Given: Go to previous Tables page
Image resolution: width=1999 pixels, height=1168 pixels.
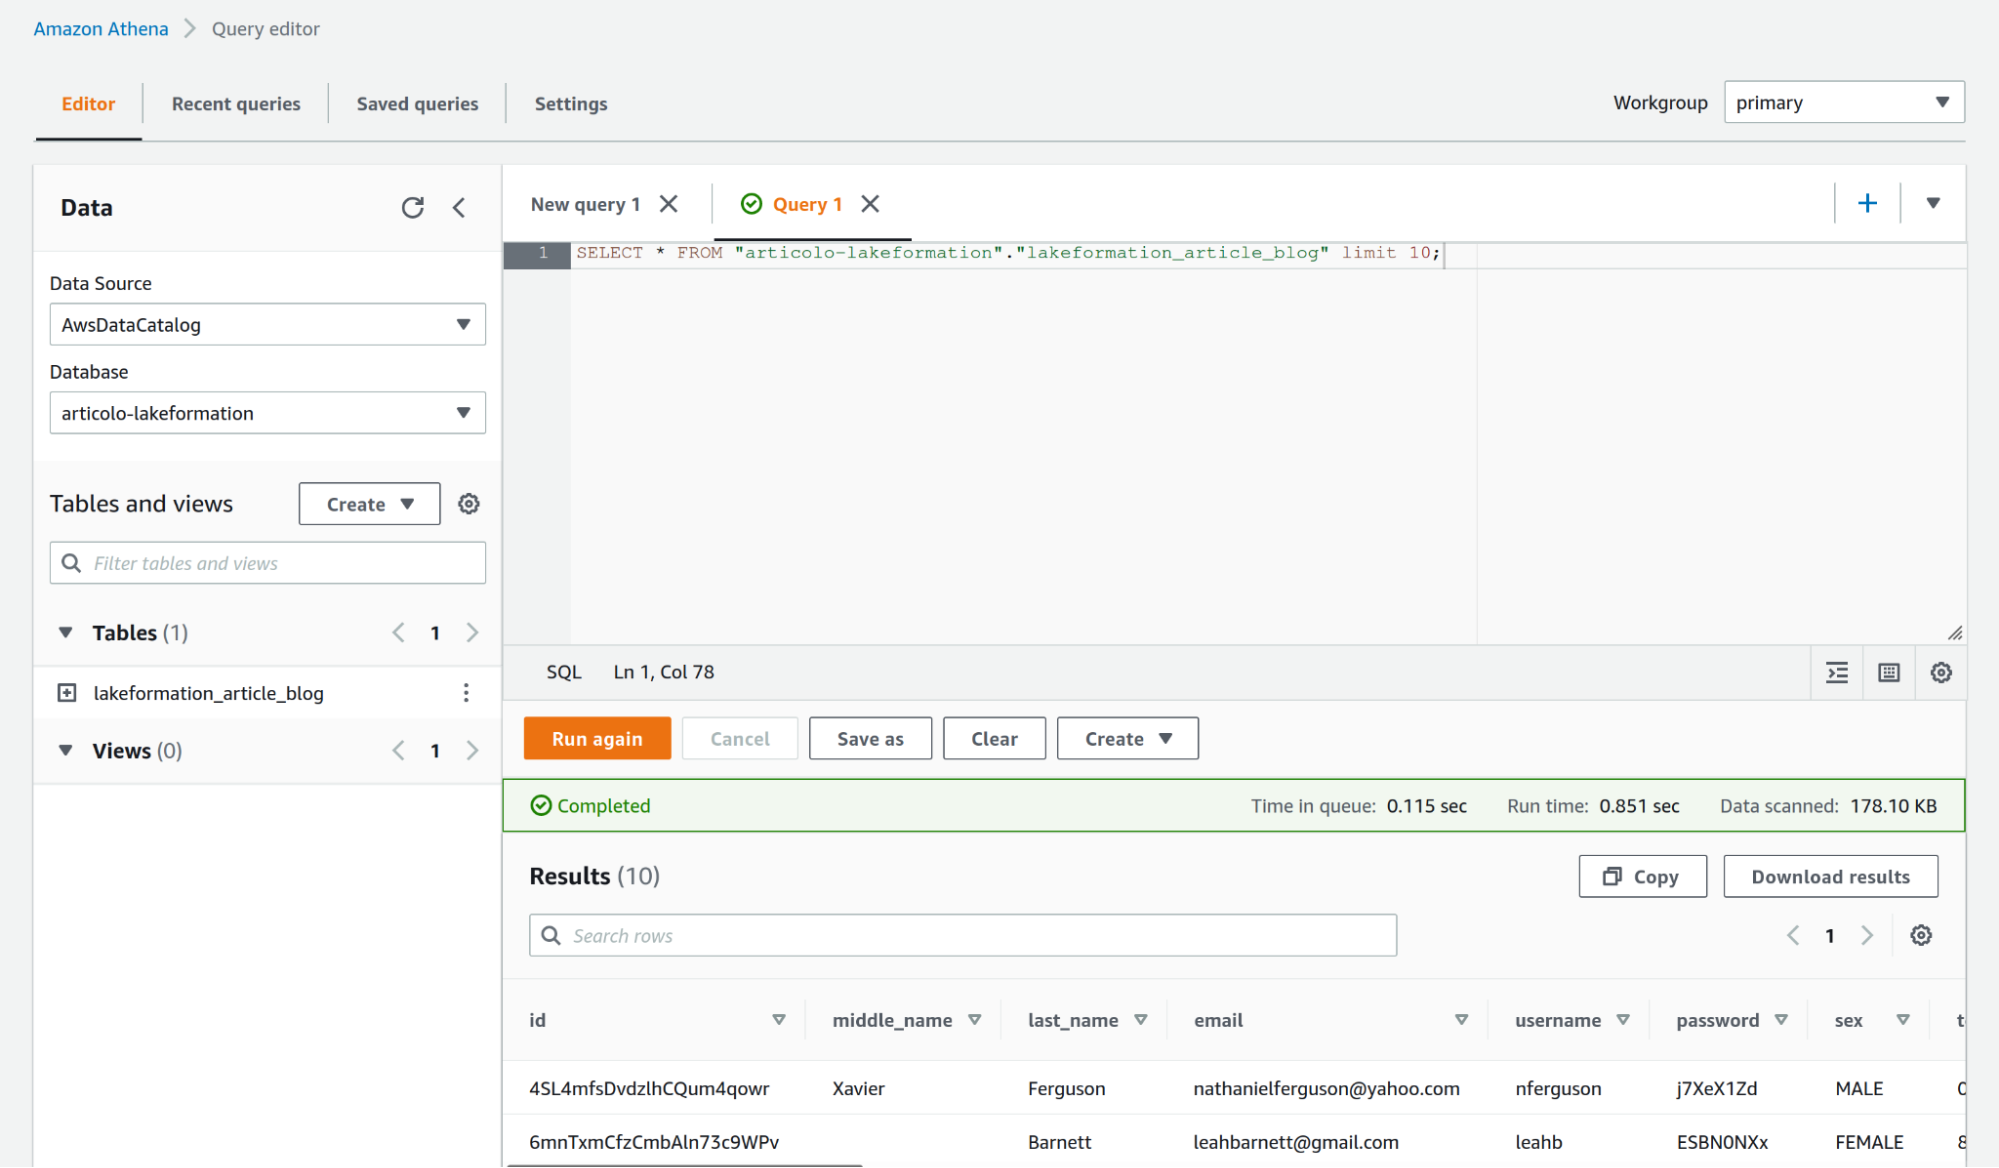Looking at the screenshot, I should pos(398,632).
